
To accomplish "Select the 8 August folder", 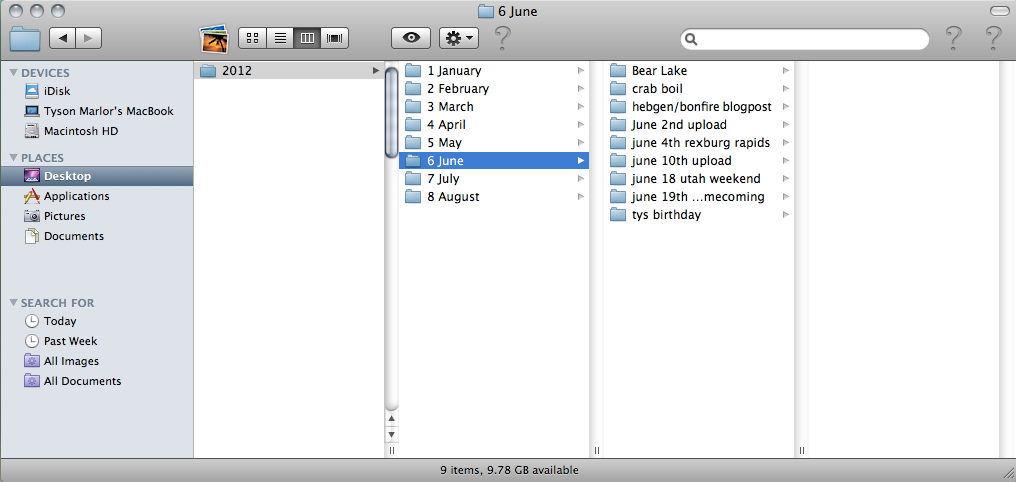I will pos(494,196).
